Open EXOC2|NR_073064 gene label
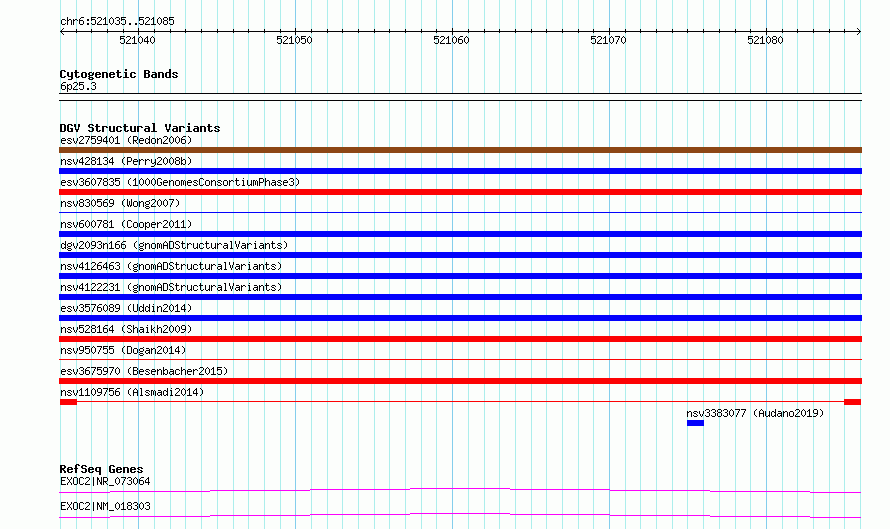Screen dimensions: 890x529 click(x=105, y=481)
